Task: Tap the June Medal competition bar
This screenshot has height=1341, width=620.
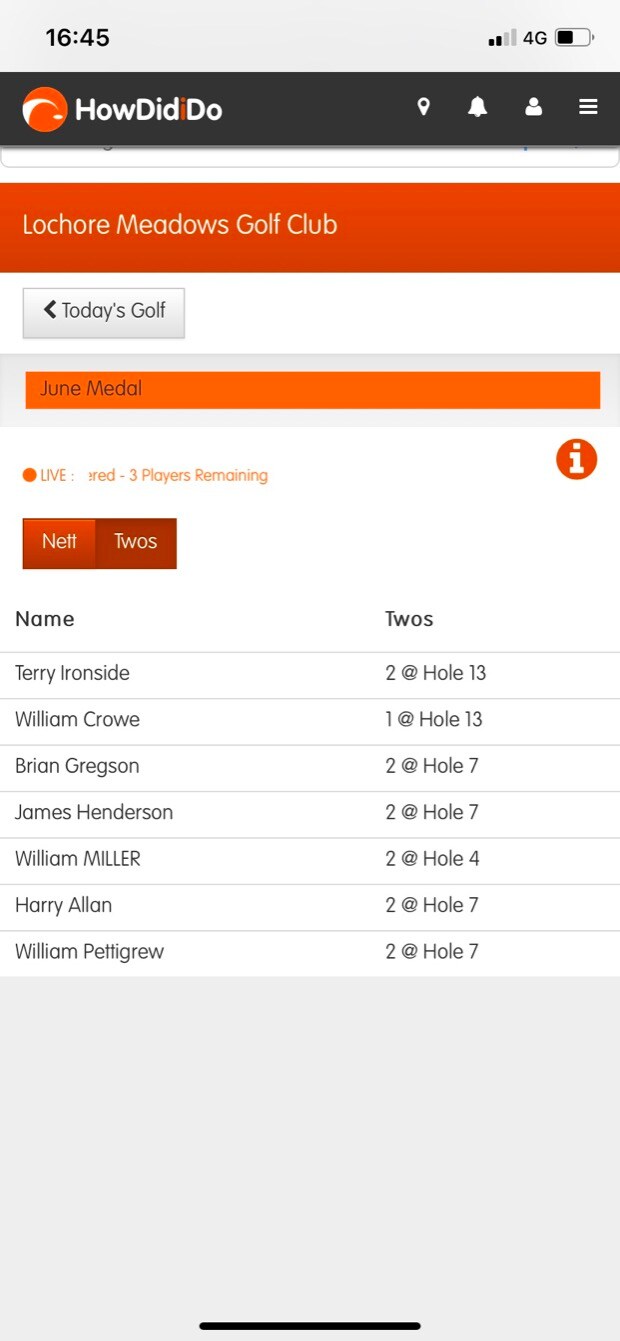Action: [x=312, y=389]
